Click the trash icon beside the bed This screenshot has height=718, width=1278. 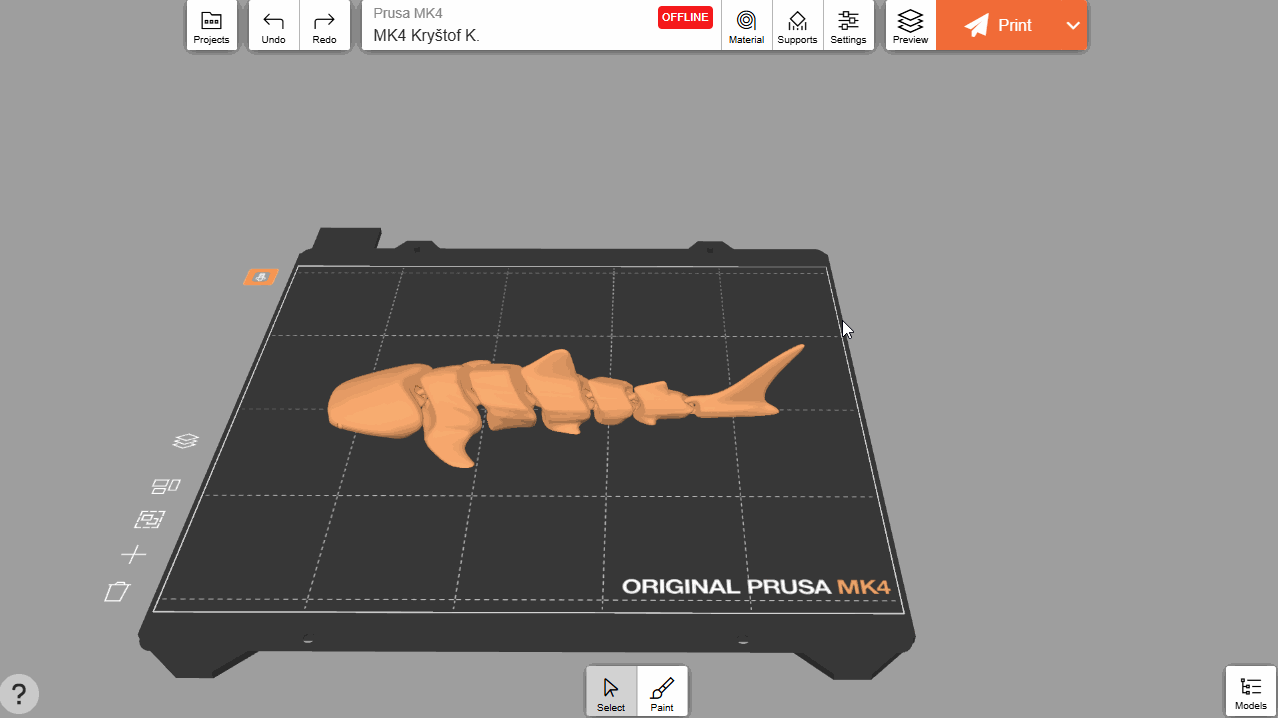[118, 592]
